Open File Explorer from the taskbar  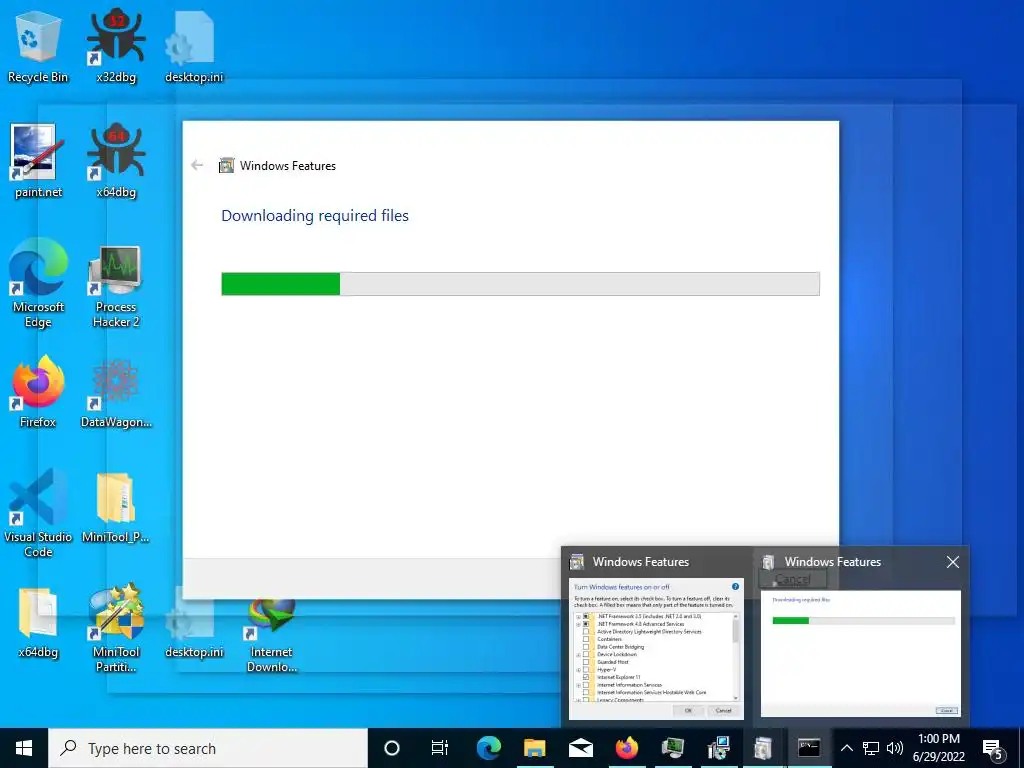(x=534, y=748)
